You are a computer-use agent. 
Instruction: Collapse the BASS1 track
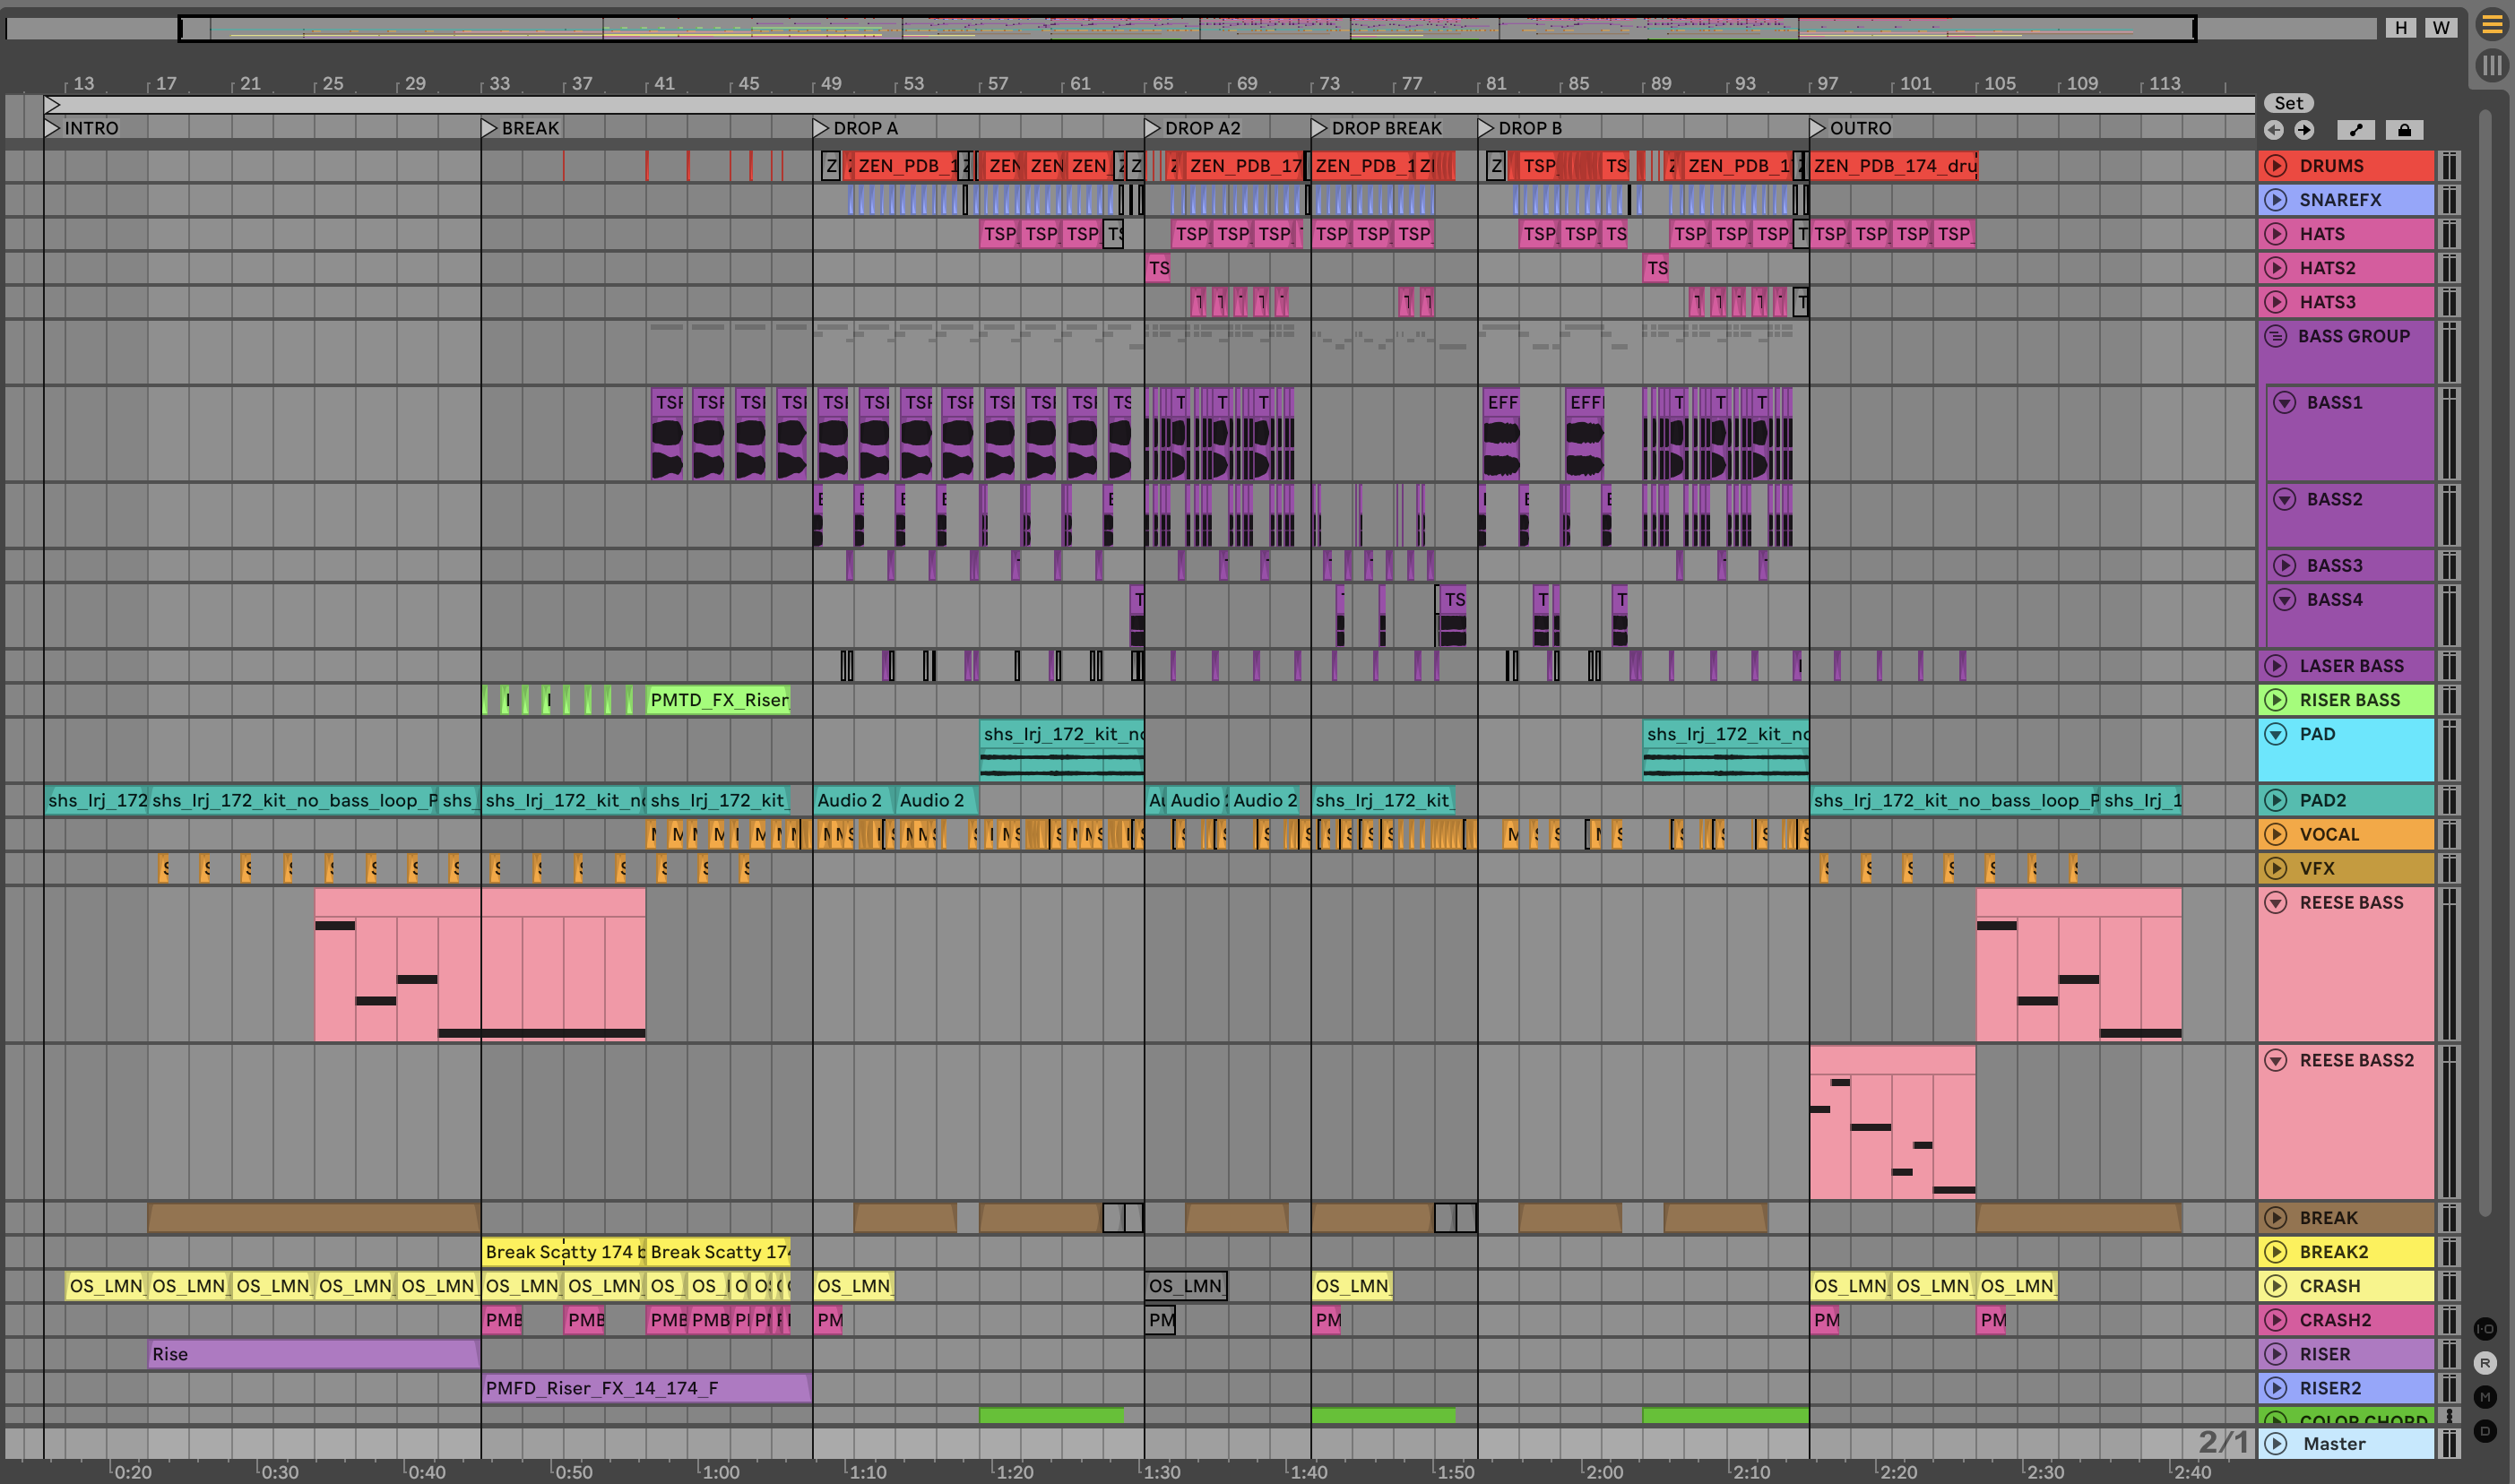pyautogui.click(x=2284, y=403)
